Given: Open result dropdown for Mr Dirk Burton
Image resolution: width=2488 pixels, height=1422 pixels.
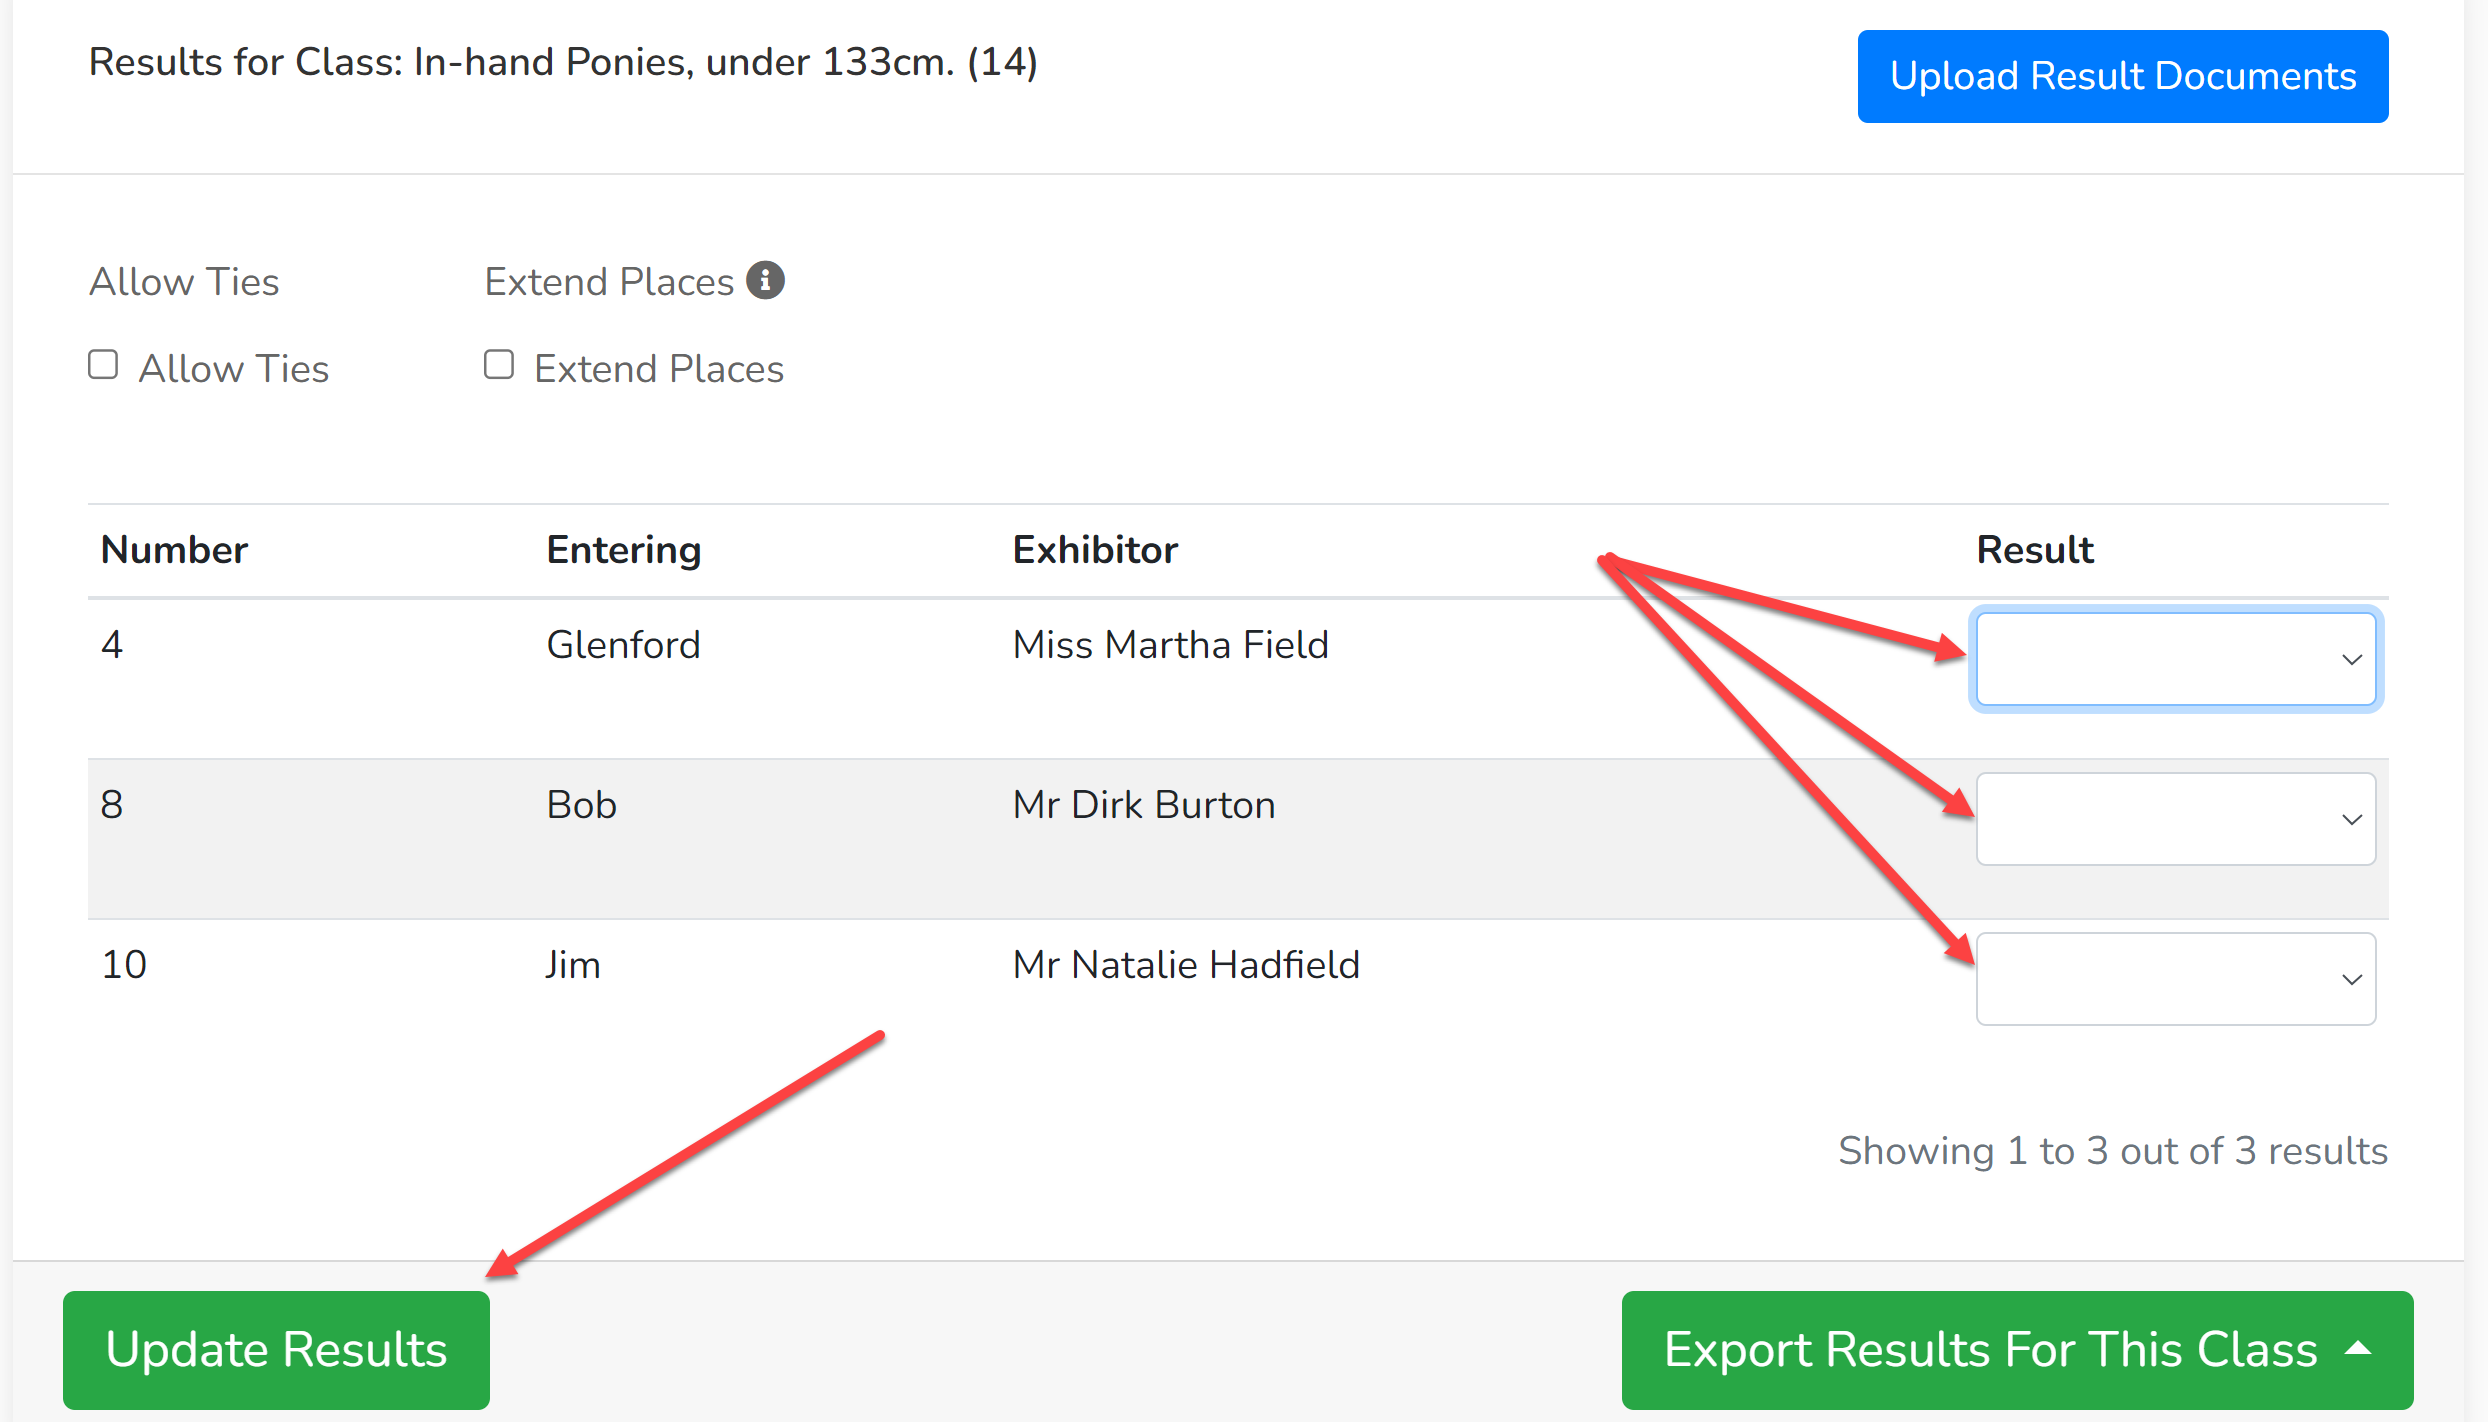Looking at the screenshot, I should coord(2176,819).
